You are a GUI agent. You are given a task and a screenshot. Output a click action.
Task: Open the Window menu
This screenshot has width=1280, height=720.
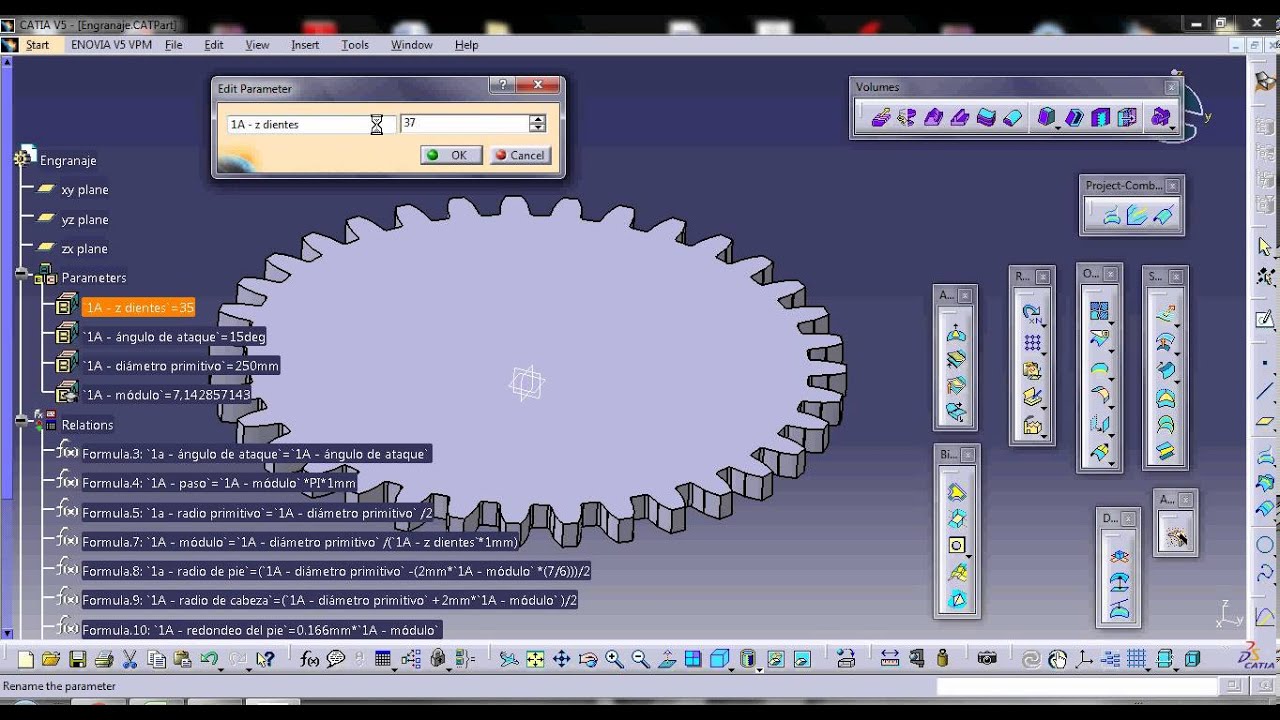point(411,45)
